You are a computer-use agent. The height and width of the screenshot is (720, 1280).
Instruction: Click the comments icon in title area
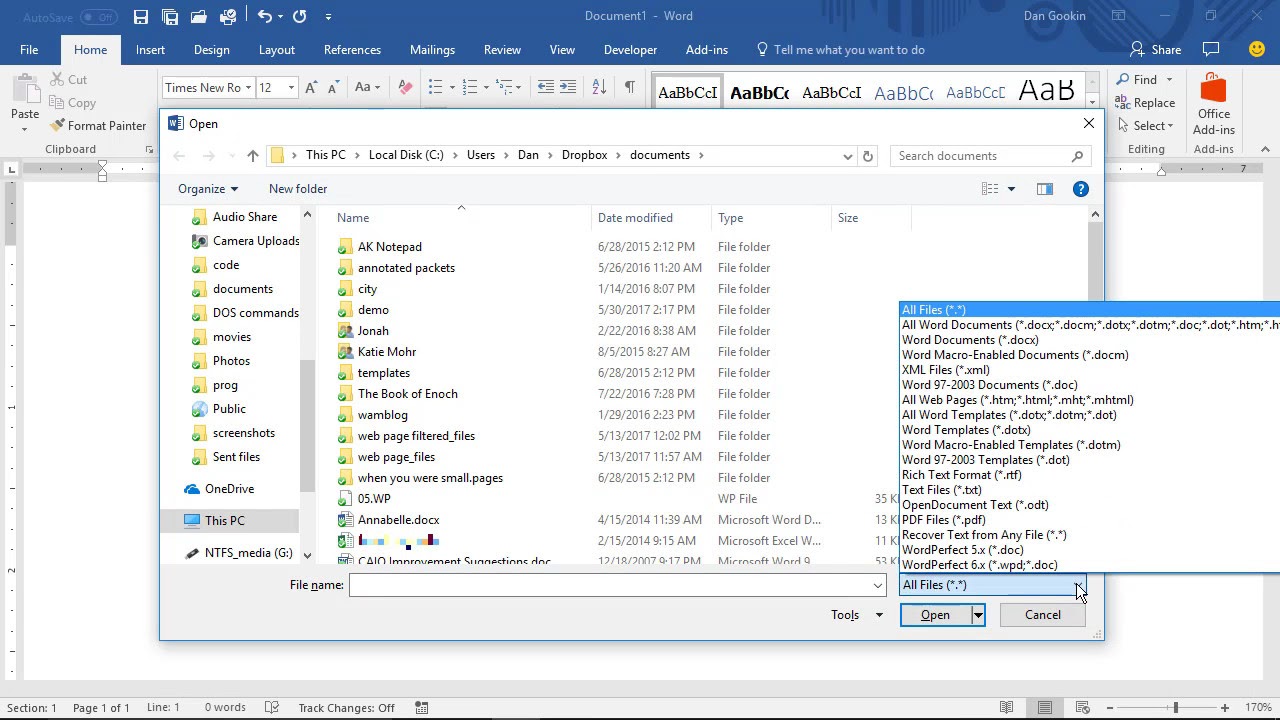pos(1211,49)
